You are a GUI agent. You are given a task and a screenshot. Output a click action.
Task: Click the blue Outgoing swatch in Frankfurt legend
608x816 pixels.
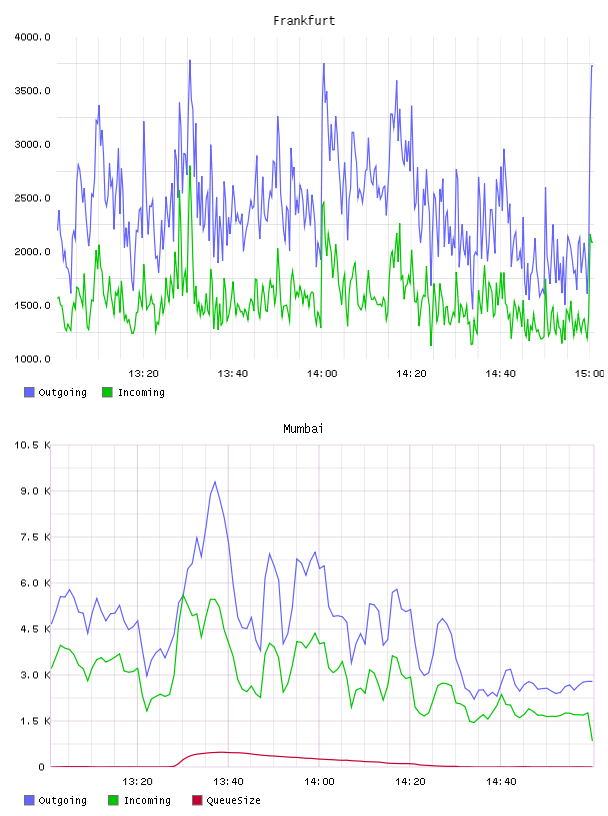coord(29,392)
